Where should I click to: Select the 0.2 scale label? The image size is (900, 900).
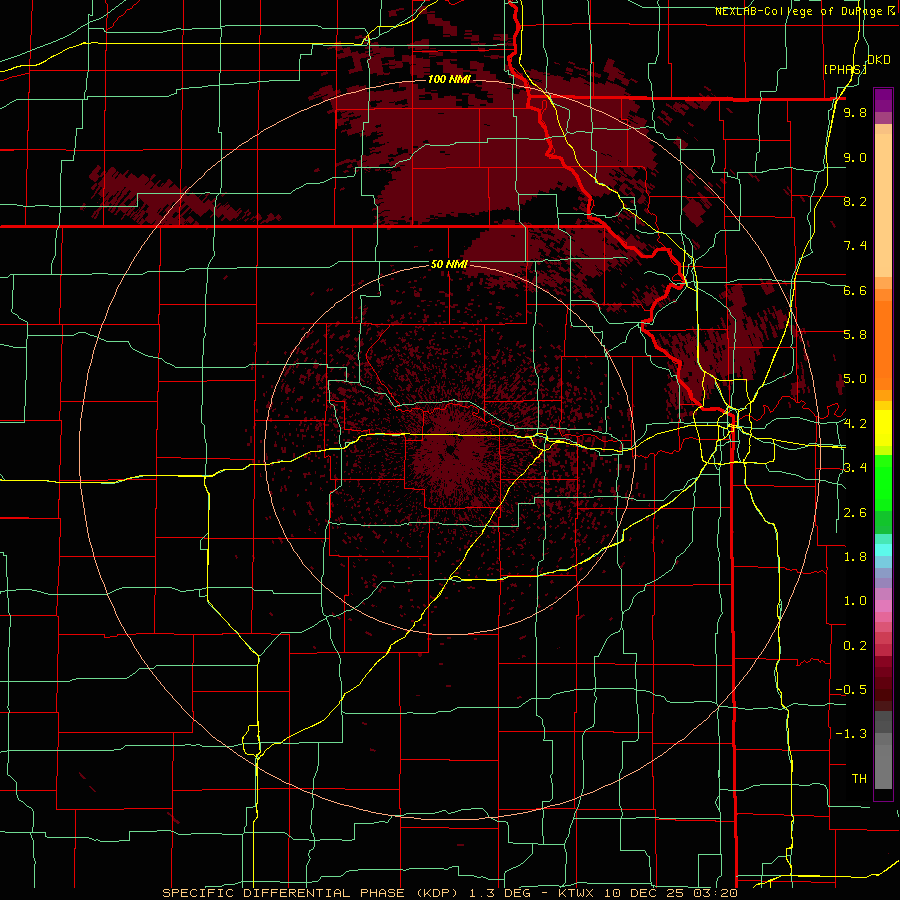click(x=855, y=646)
